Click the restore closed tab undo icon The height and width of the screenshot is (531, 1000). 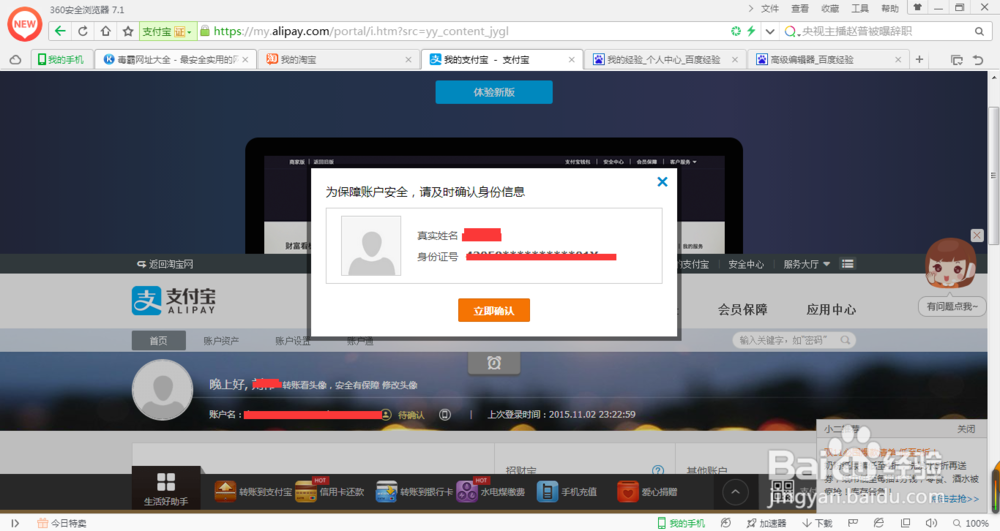[x=978, y=59]
